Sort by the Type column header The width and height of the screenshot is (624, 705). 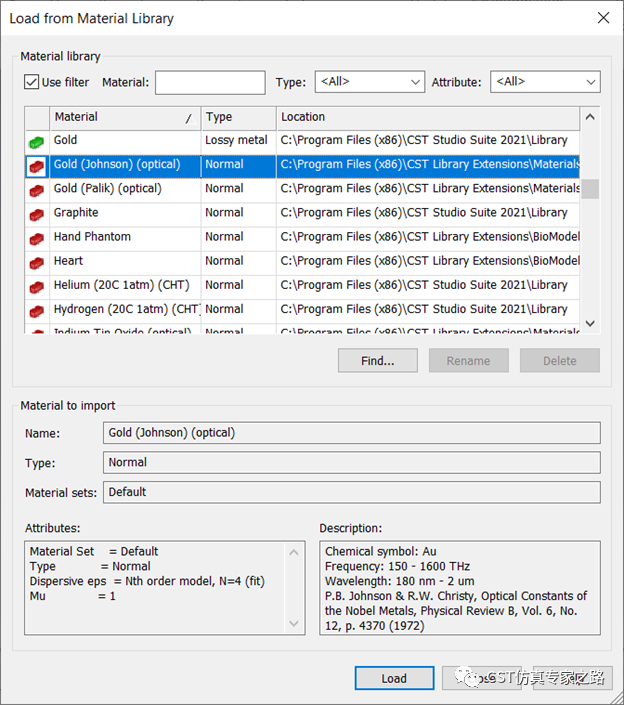click(x=239, y=118)
